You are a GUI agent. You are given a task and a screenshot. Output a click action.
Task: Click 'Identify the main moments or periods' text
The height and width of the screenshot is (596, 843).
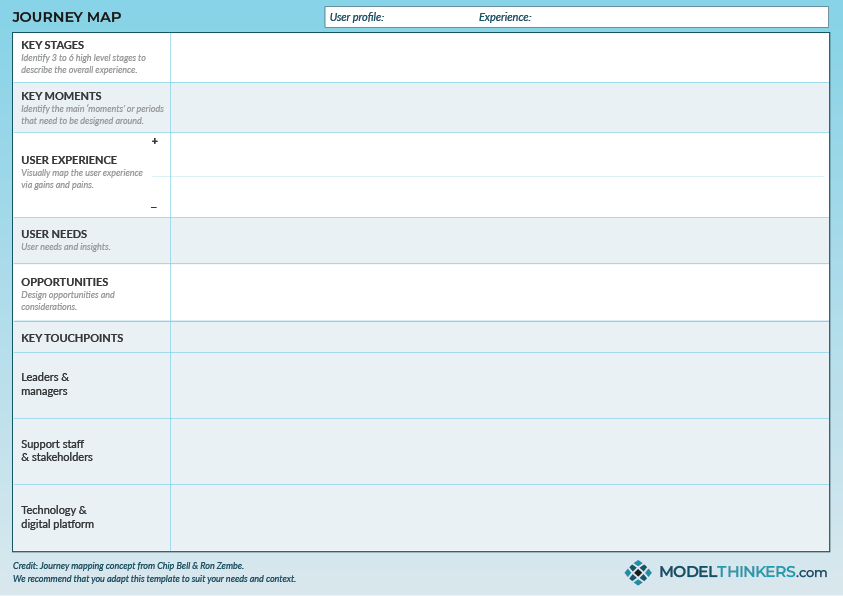(92, 115)
